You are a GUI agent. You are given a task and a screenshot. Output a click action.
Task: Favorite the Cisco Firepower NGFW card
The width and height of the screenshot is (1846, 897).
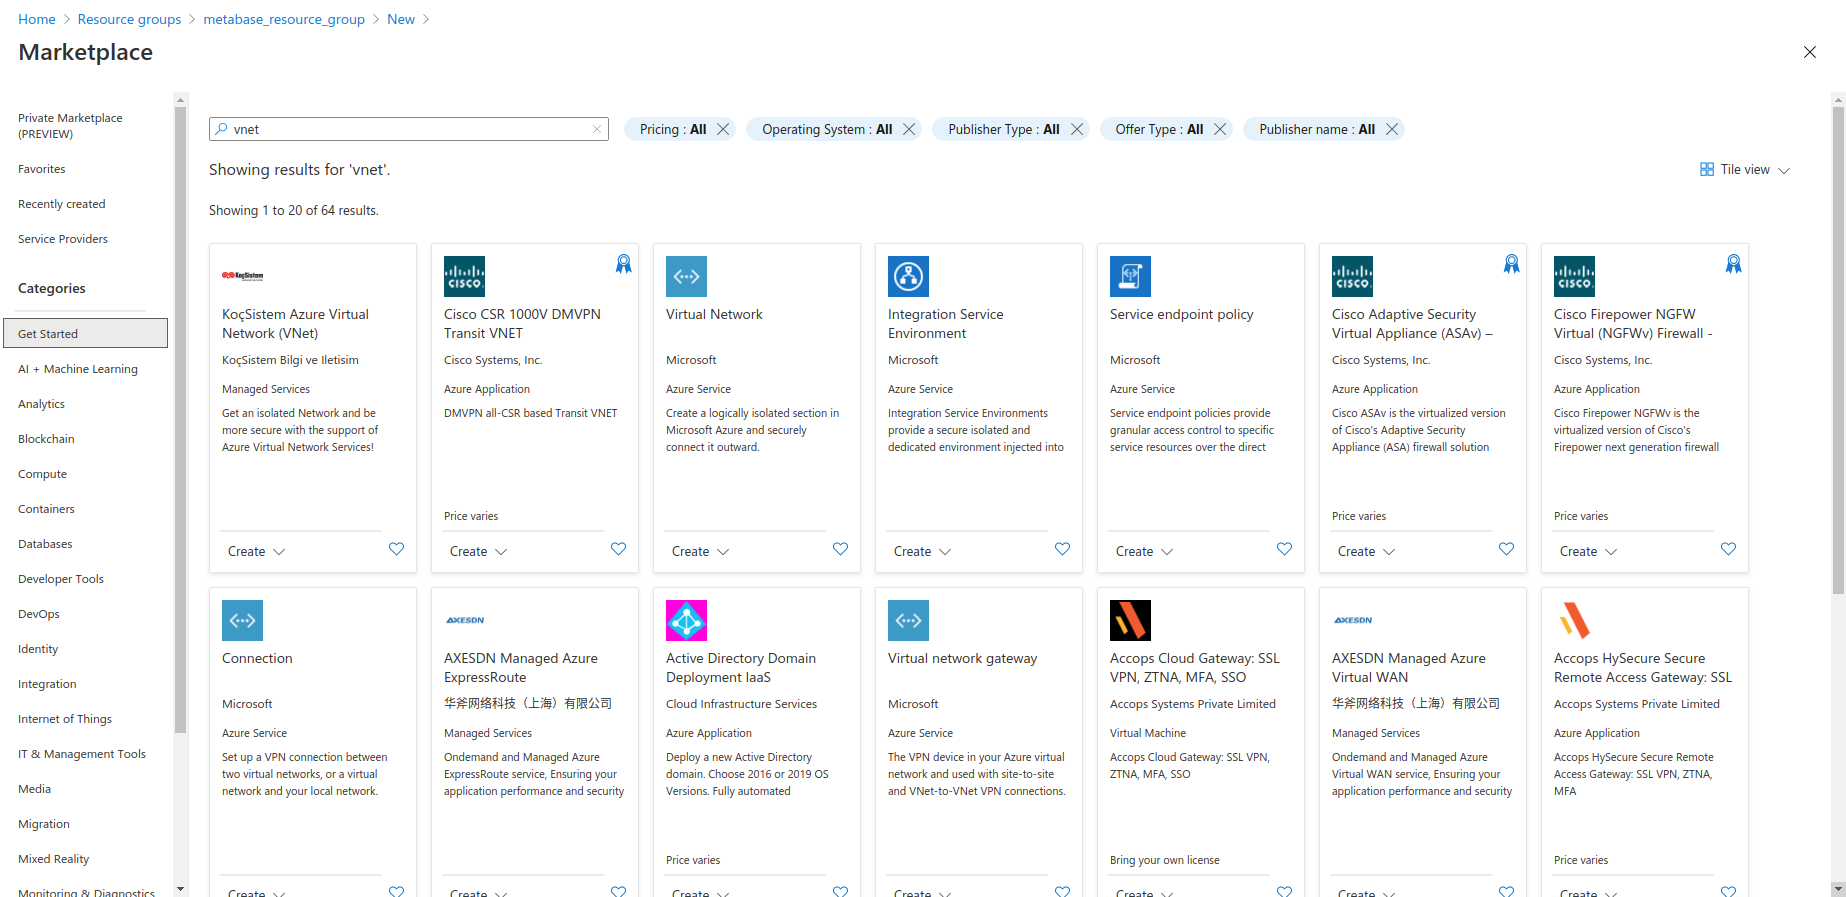1728,549
